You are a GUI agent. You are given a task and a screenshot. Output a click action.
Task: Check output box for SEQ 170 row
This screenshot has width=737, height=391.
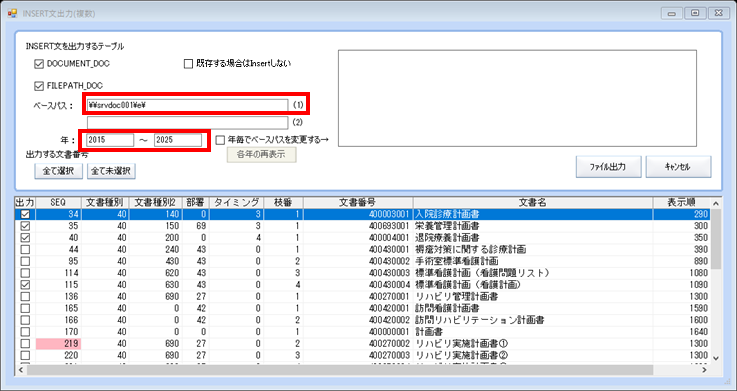(x=25, y=332)
